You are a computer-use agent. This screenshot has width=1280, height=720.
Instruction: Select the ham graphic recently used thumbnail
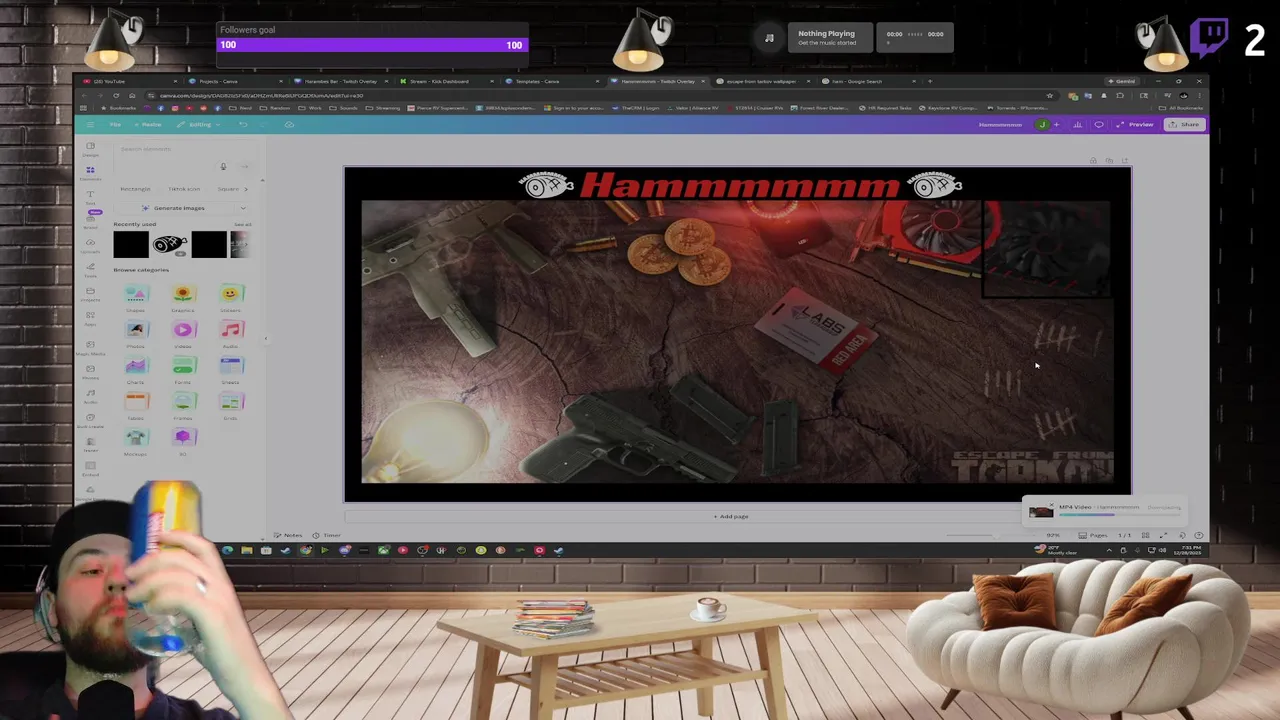pos(170,243)
